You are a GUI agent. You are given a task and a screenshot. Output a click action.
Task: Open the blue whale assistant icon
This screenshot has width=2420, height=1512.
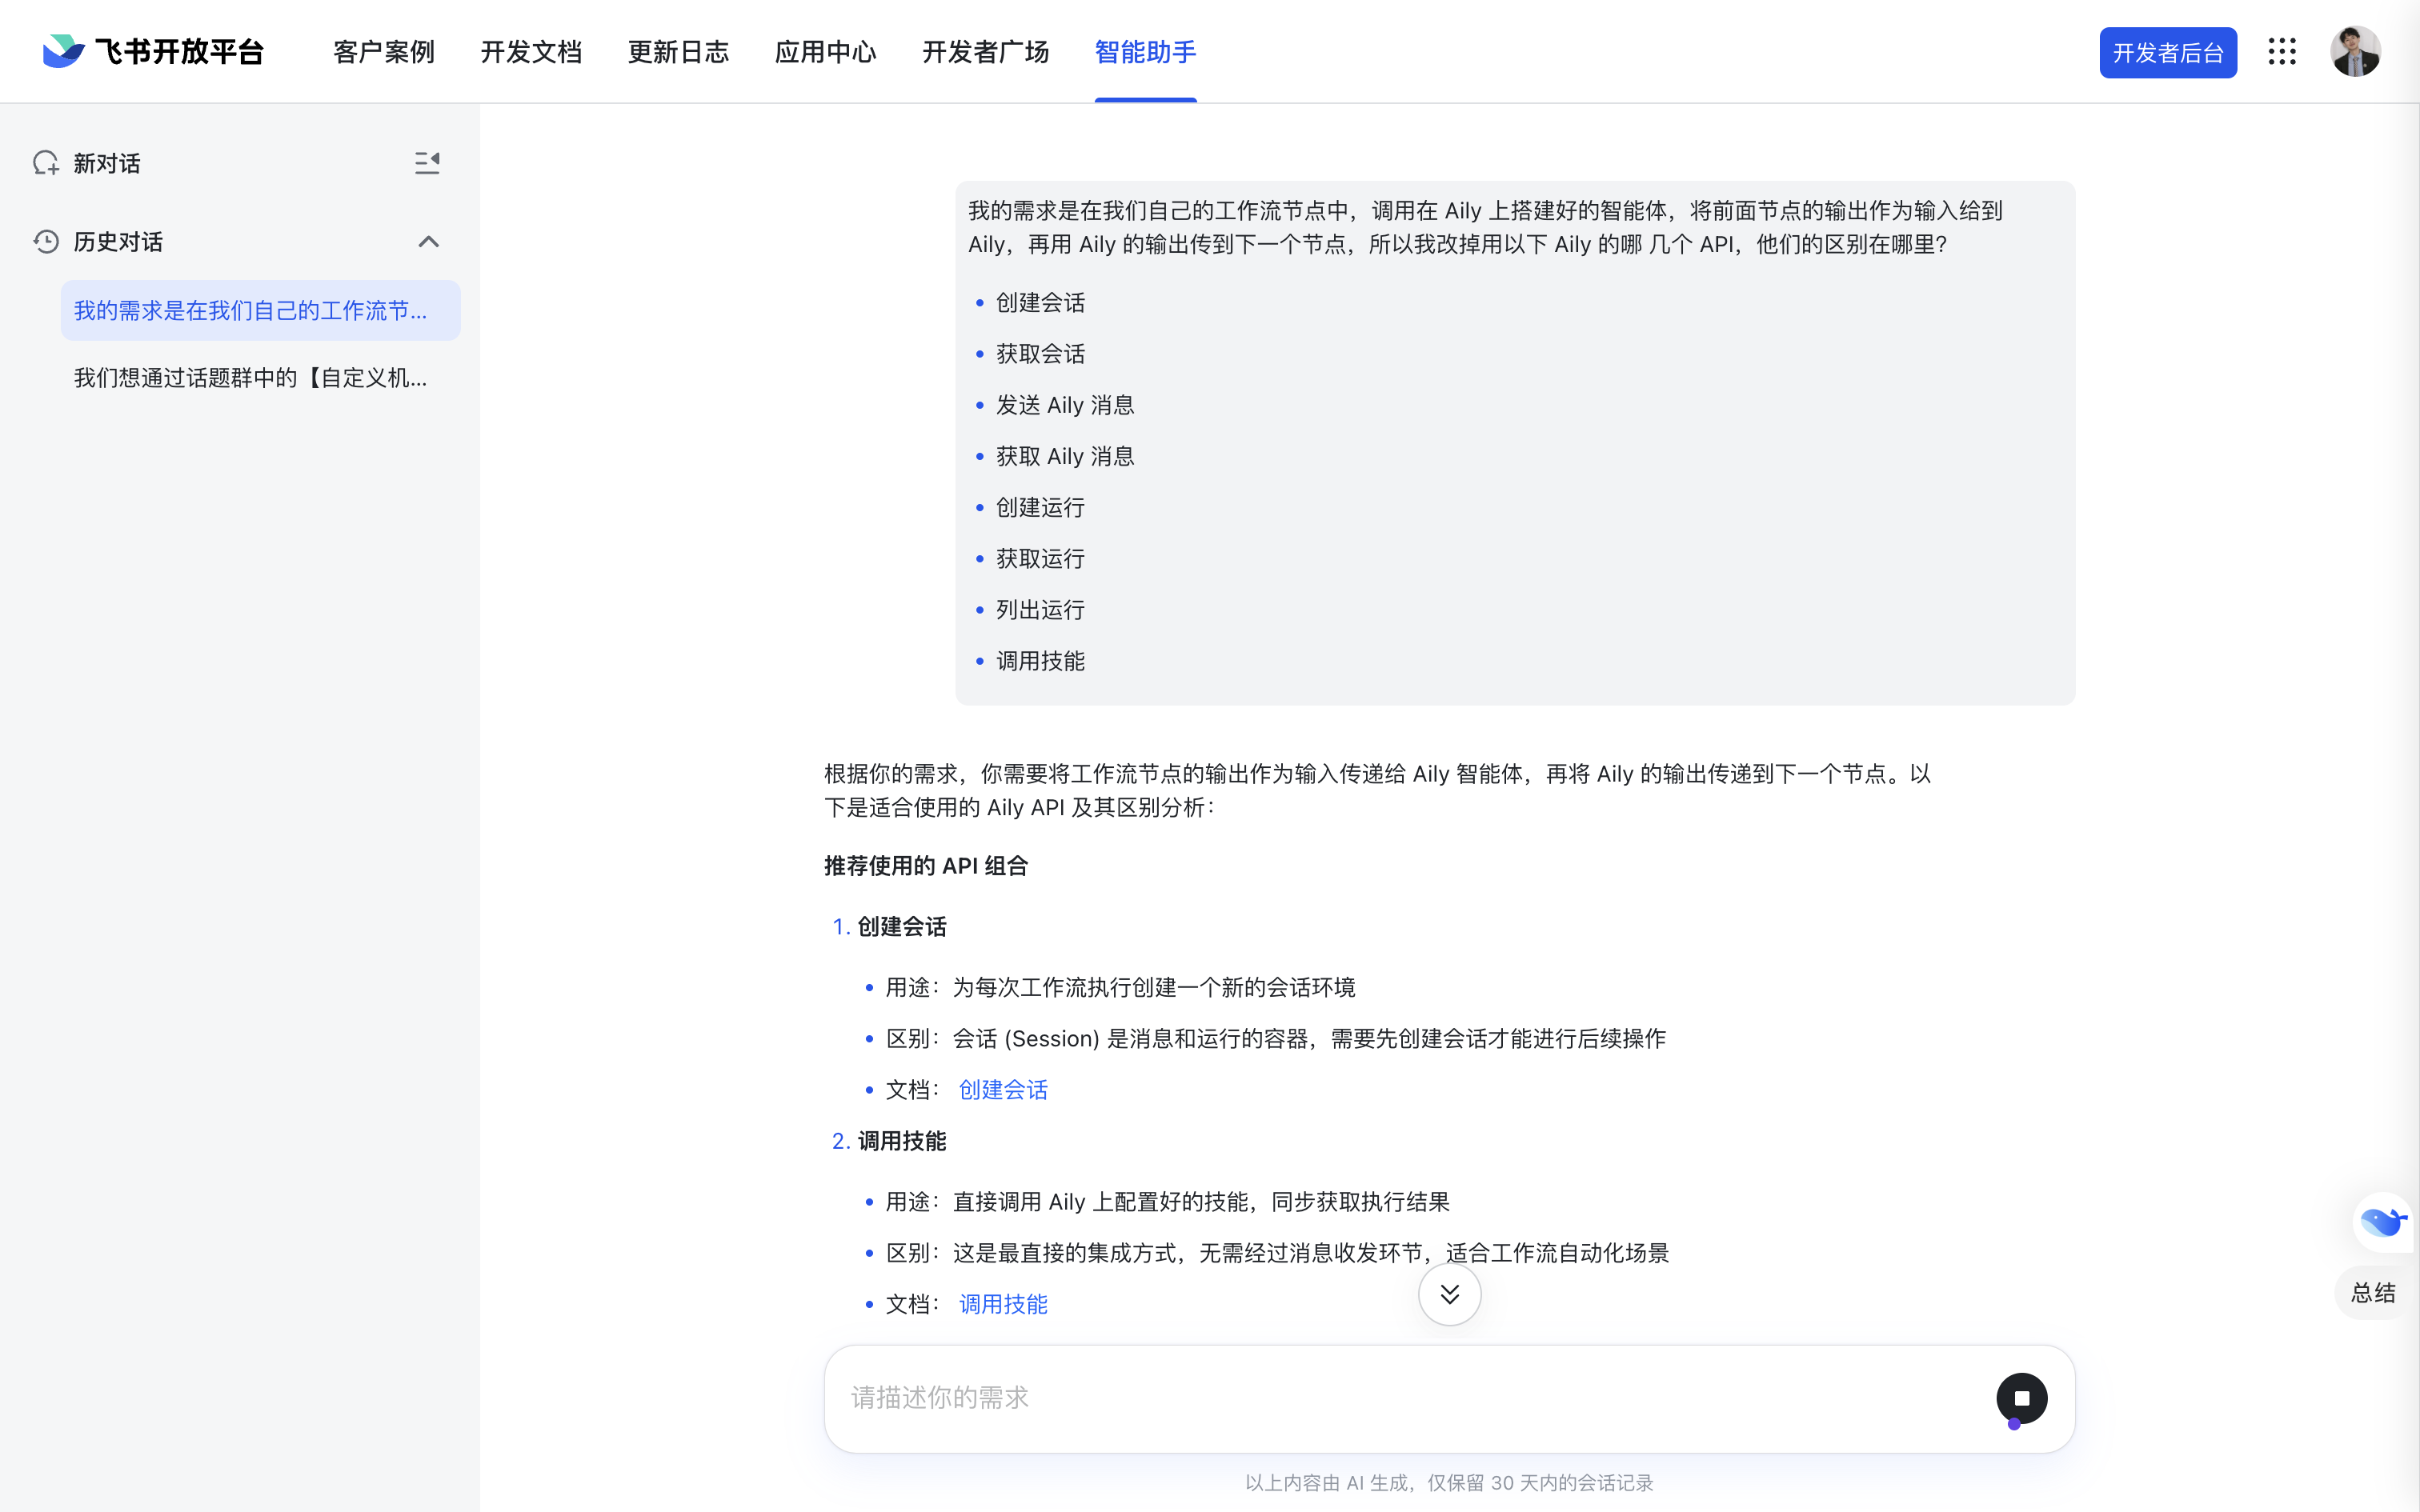point(2382,1221)
